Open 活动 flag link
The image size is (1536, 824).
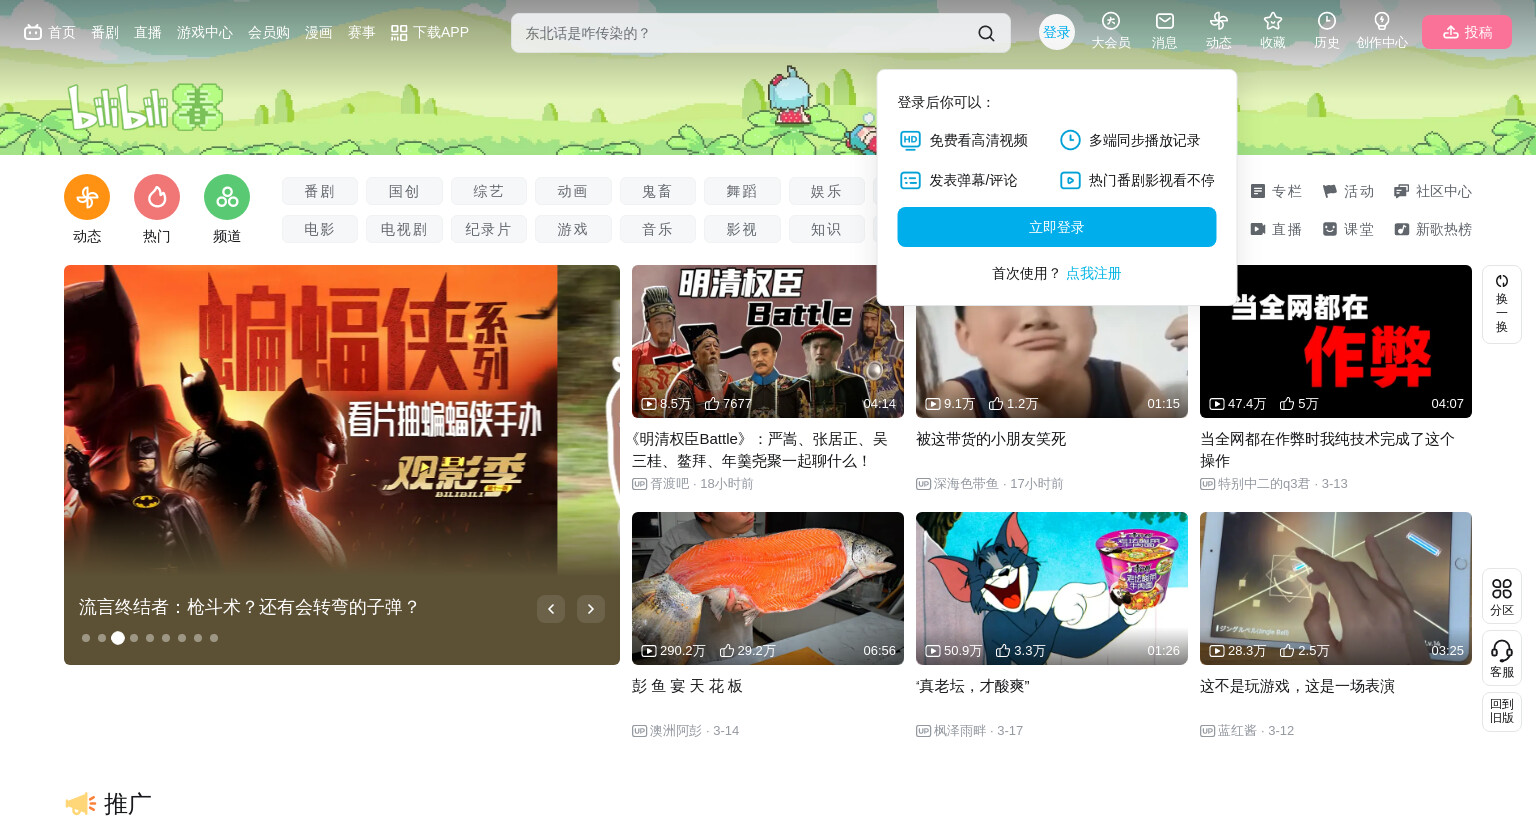tap(1348, 191)
